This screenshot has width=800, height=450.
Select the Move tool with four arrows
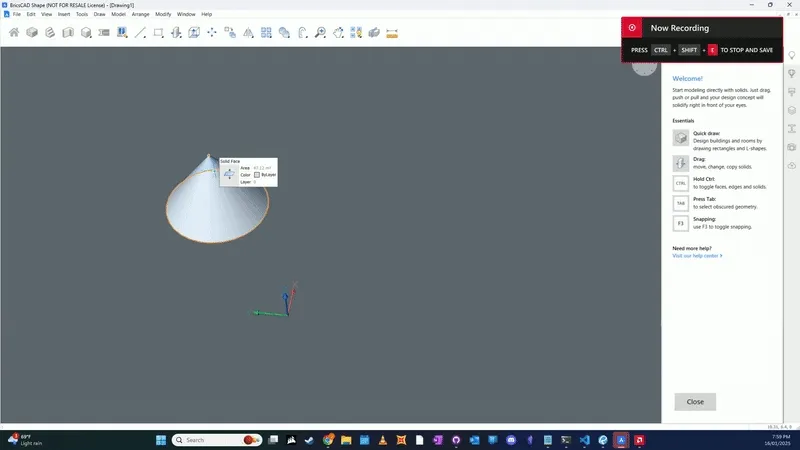pyautogui.click(x=212, y=33)
